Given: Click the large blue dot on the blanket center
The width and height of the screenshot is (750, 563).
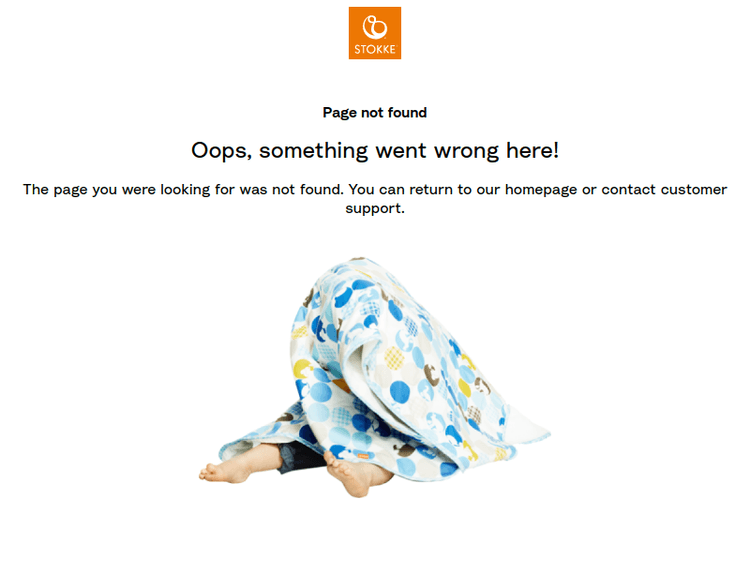Looking at the screenshot, I should [x=399, y=391].
